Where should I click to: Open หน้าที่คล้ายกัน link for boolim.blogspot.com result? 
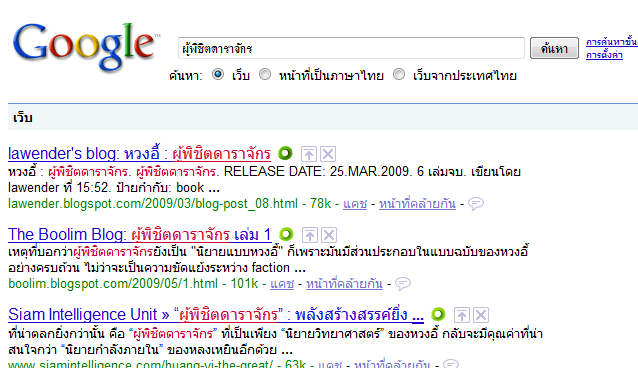[344, 284]
